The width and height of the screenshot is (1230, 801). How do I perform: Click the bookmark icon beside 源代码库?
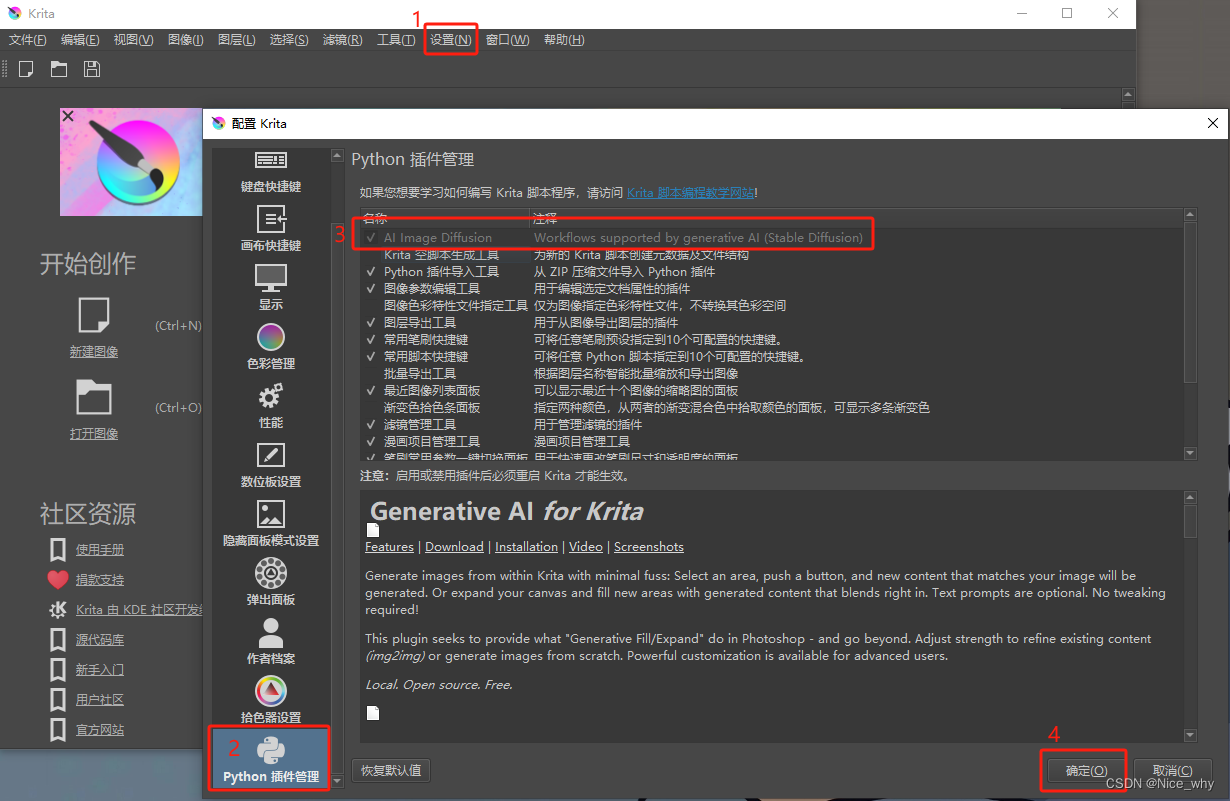click(58, 639)
